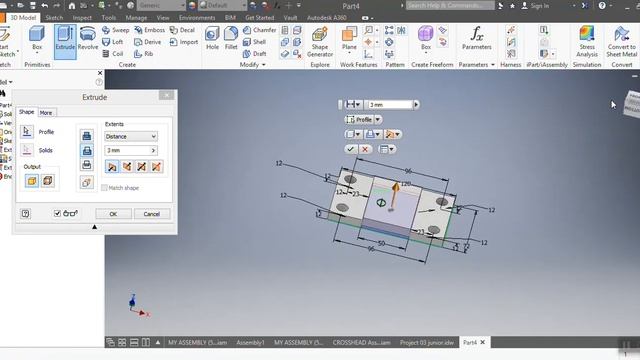Select Solid output type
640x360 pixels.
click(x=32, y=181)
